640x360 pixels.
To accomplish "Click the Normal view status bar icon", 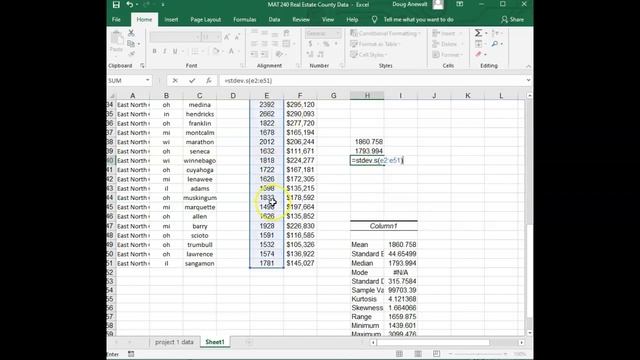I will 400,354.
